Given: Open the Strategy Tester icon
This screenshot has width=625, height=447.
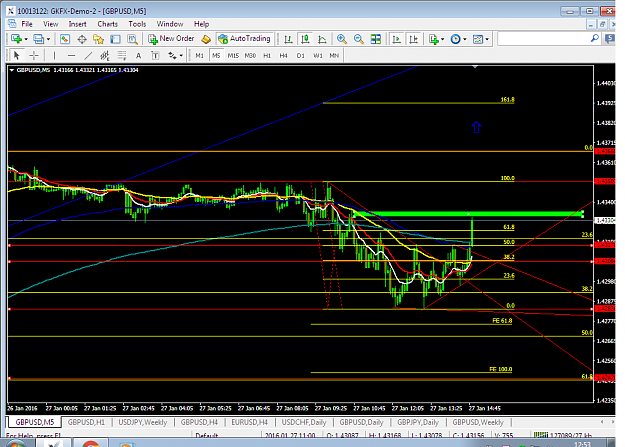Looking at the screenshot, I should coord(132,39).
